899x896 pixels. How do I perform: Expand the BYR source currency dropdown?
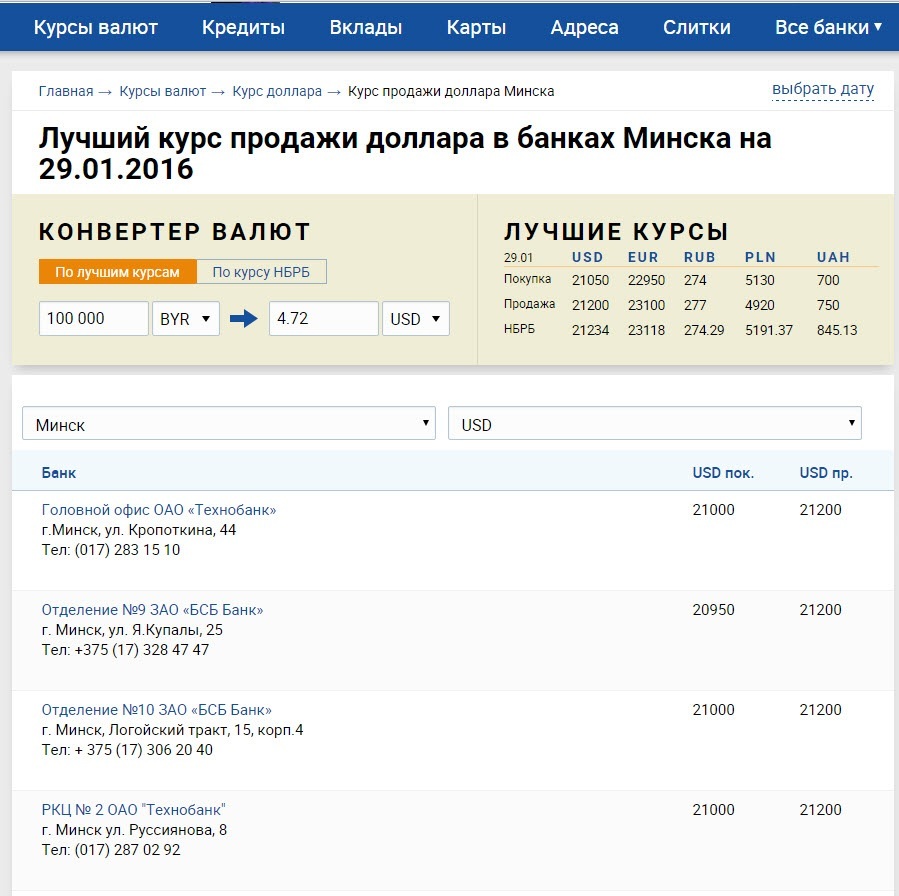pyautogui.click(x=185, y=319)
